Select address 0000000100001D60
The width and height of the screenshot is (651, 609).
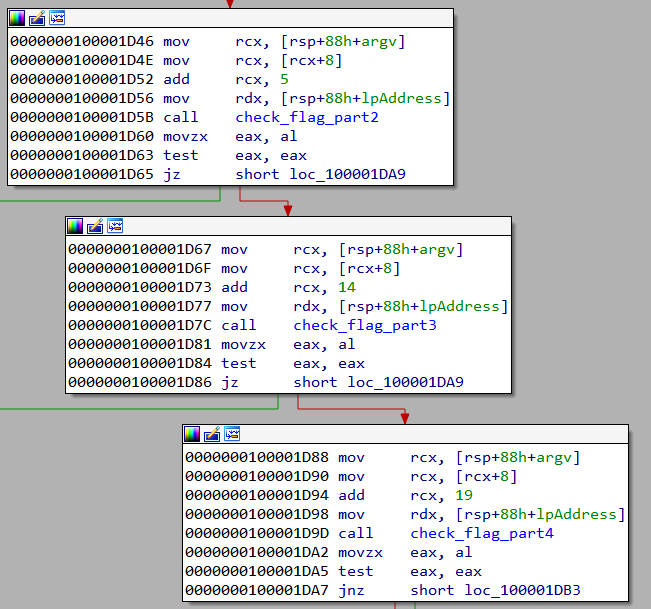82,137
